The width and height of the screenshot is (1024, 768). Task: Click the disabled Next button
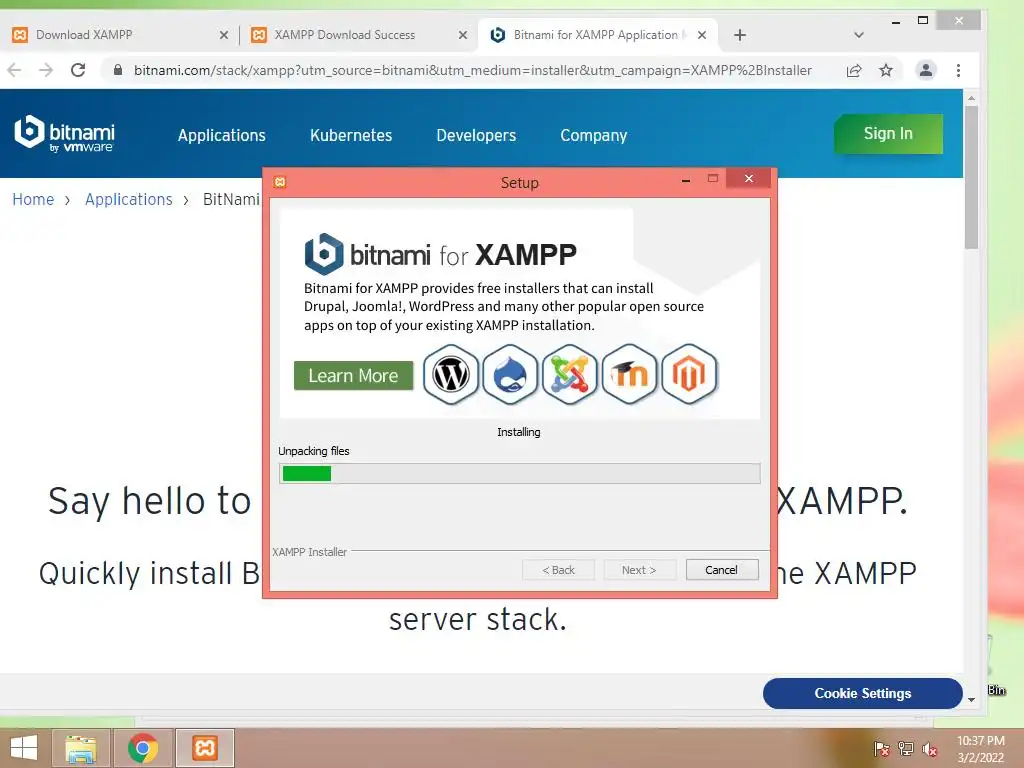pyautogui.click(x=640, y=569)
